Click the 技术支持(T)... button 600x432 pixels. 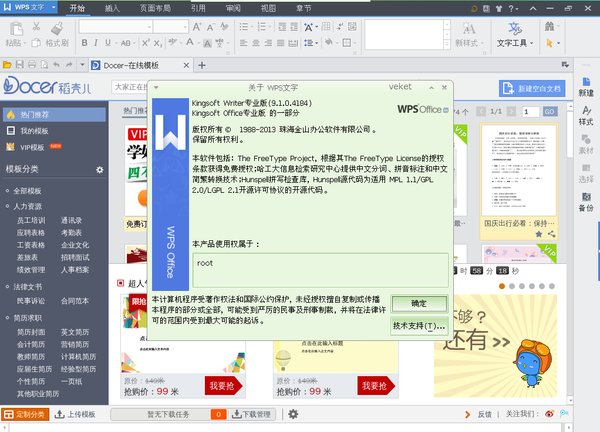coord(418,326)
